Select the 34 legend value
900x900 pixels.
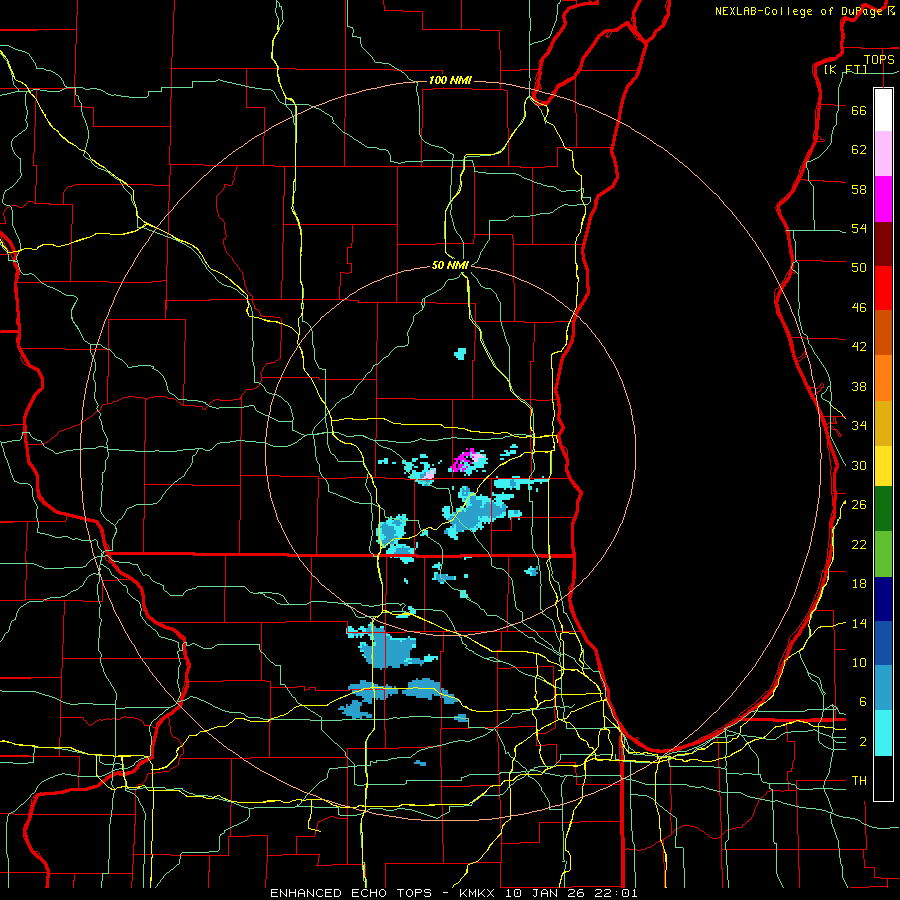pyautogui.click(x=859, y=425)
